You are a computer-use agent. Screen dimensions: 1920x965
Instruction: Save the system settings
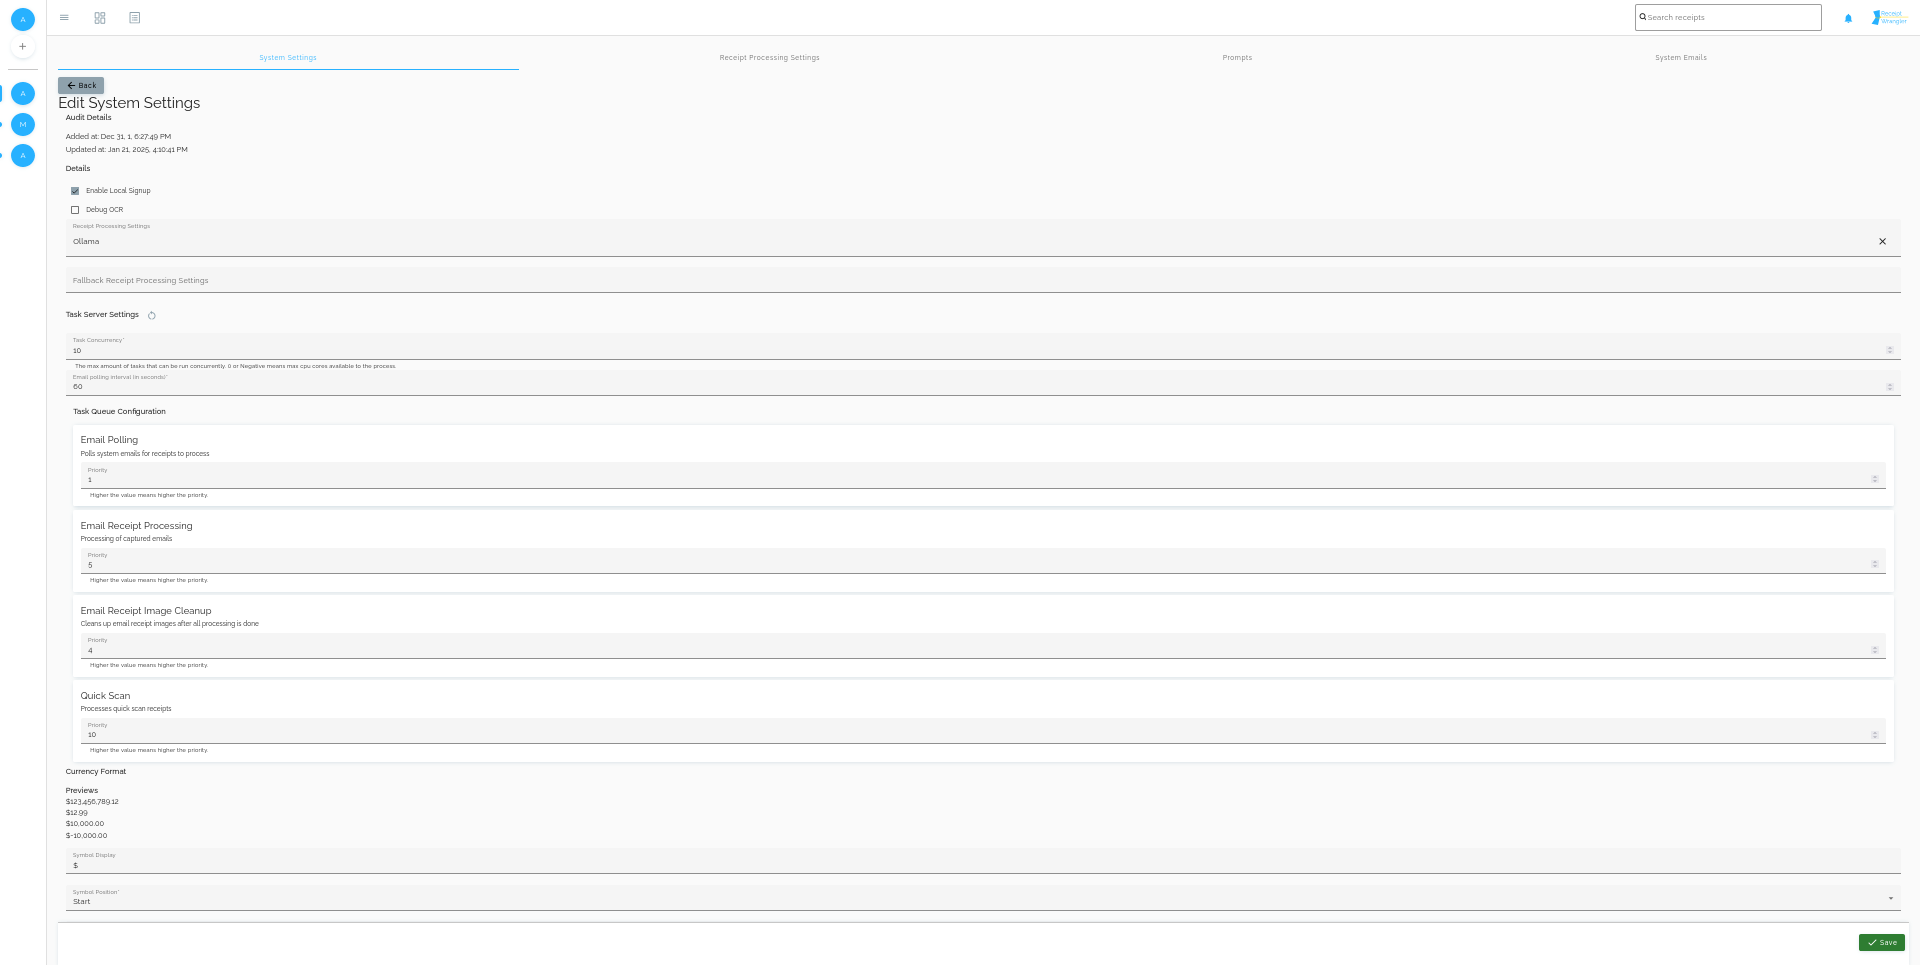pos(1881,943)
